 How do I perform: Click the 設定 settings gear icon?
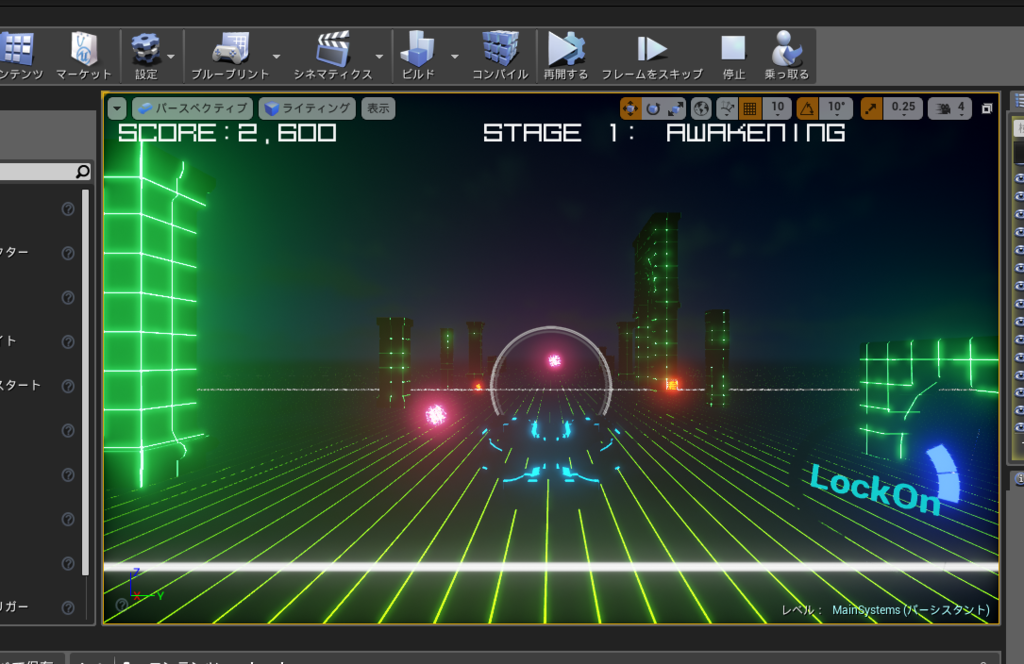[x=146, y=55]
